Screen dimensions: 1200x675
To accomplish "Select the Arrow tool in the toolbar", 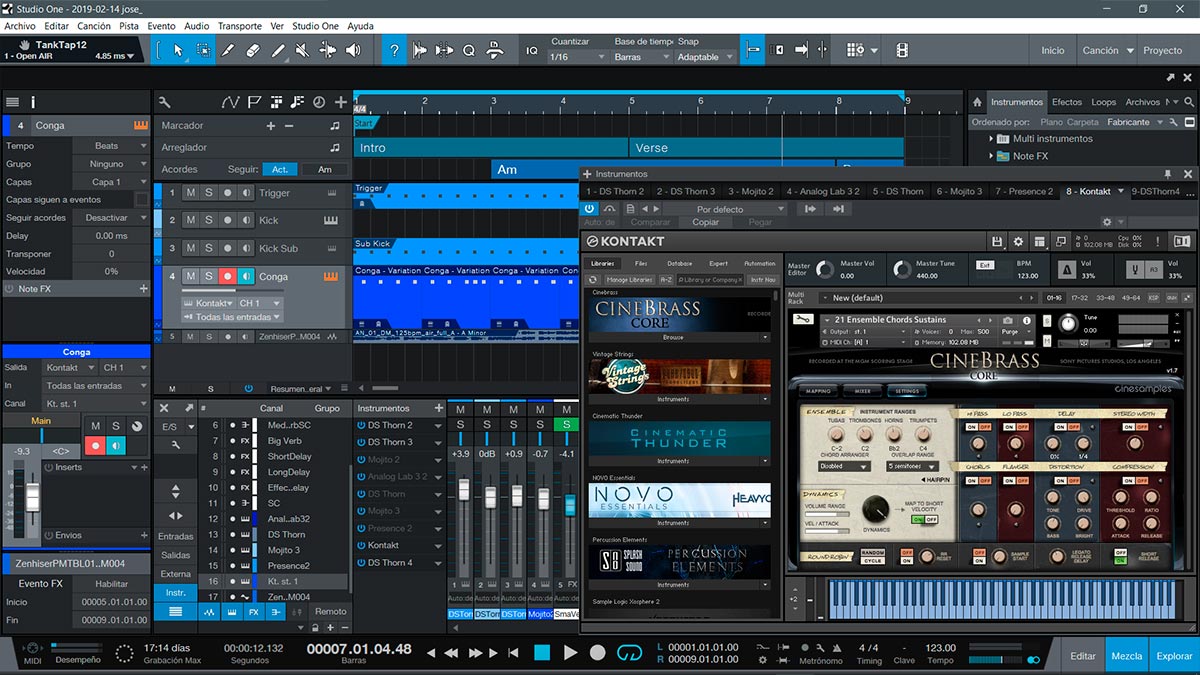I will pos(179,50).
